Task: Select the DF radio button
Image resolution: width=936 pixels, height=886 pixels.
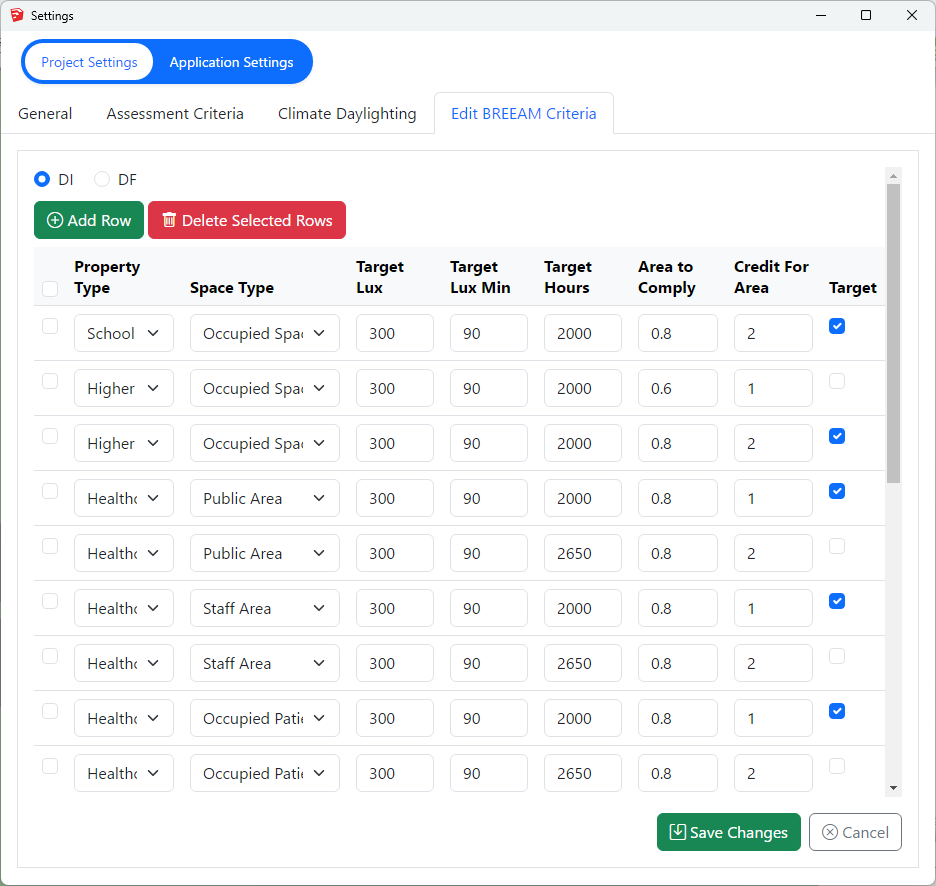Action: [102, 180]
